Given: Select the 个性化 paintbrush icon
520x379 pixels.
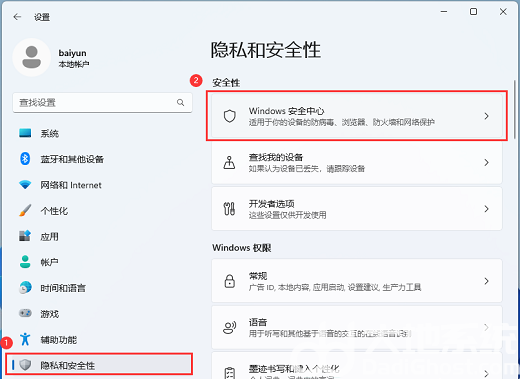Looking at the screenshot, I should 25,210.
